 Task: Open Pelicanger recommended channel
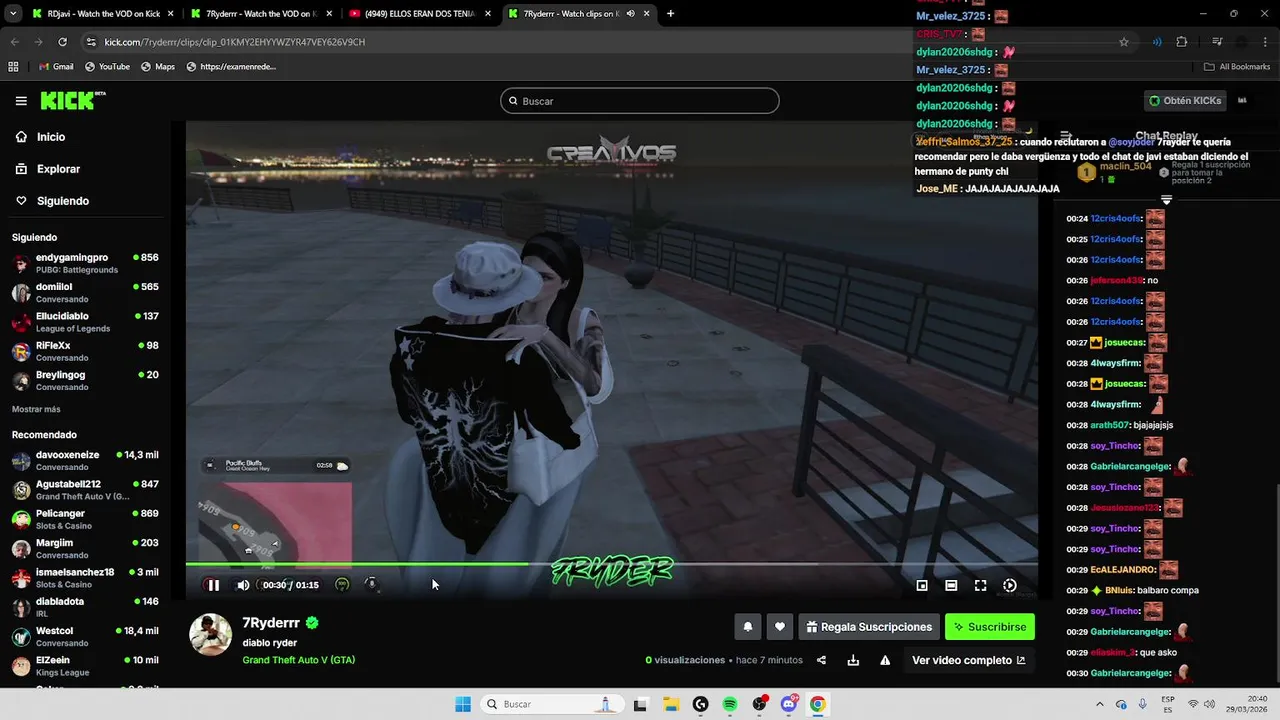(85, 519)
